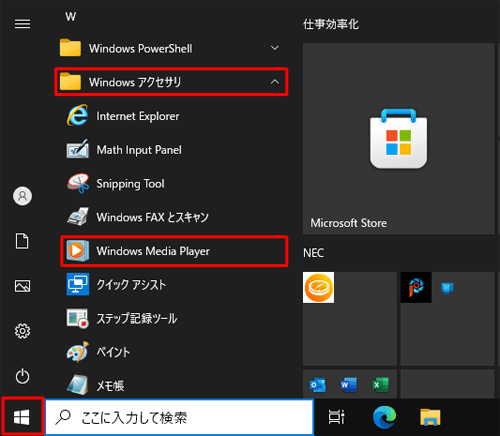Screen dimensions: 500x436
Task: Click the search magnifier icon
Action: click(63, 417)
